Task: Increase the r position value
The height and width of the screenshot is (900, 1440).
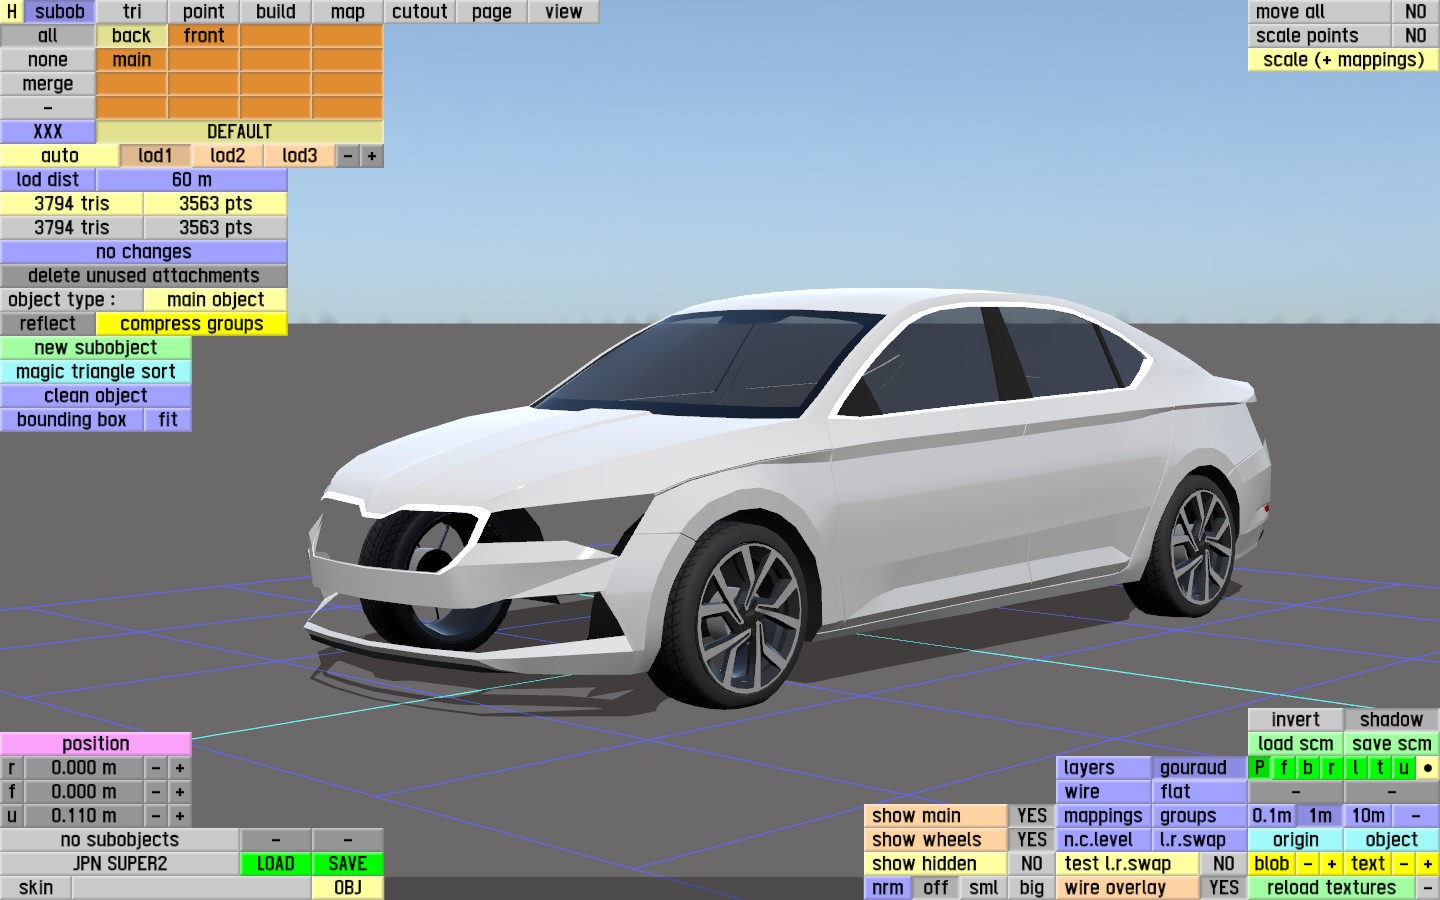Action: pos(180,768)
